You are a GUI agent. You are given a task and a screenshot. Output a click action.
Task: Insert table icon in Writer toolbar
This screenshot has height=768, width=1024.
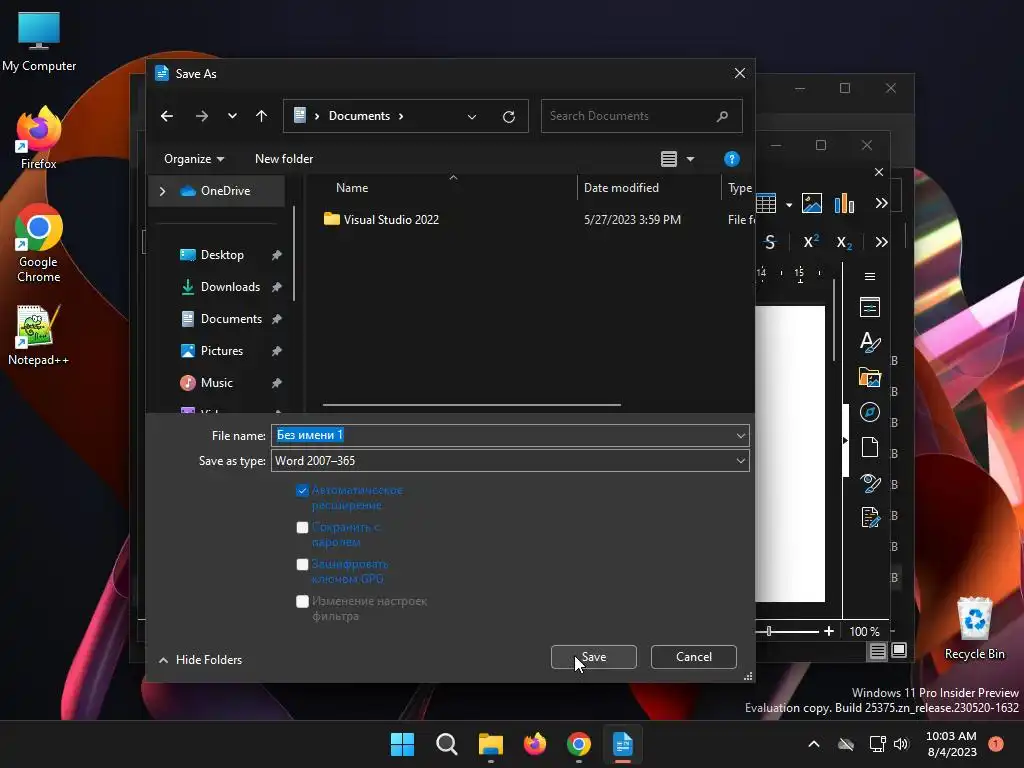(x=766, y=204)
